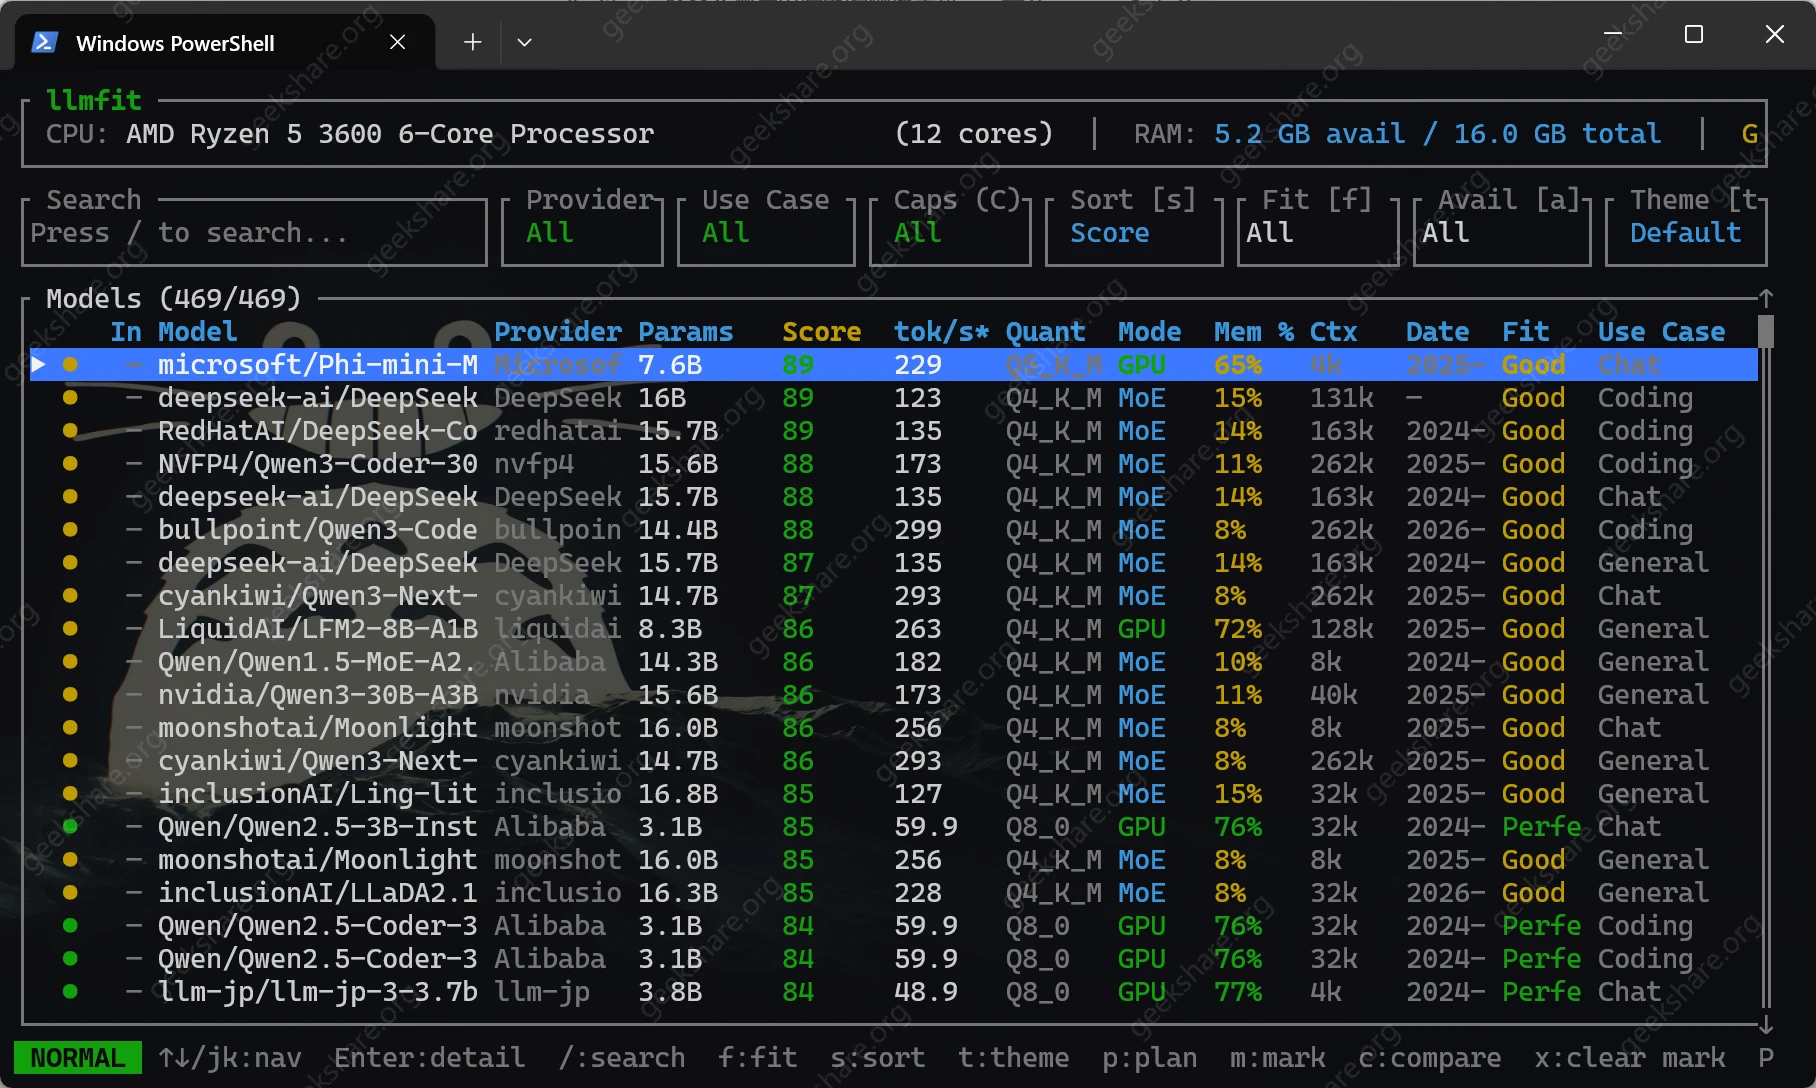
Task: Select the Windows PowerShell tab
Action: point(225,42)
